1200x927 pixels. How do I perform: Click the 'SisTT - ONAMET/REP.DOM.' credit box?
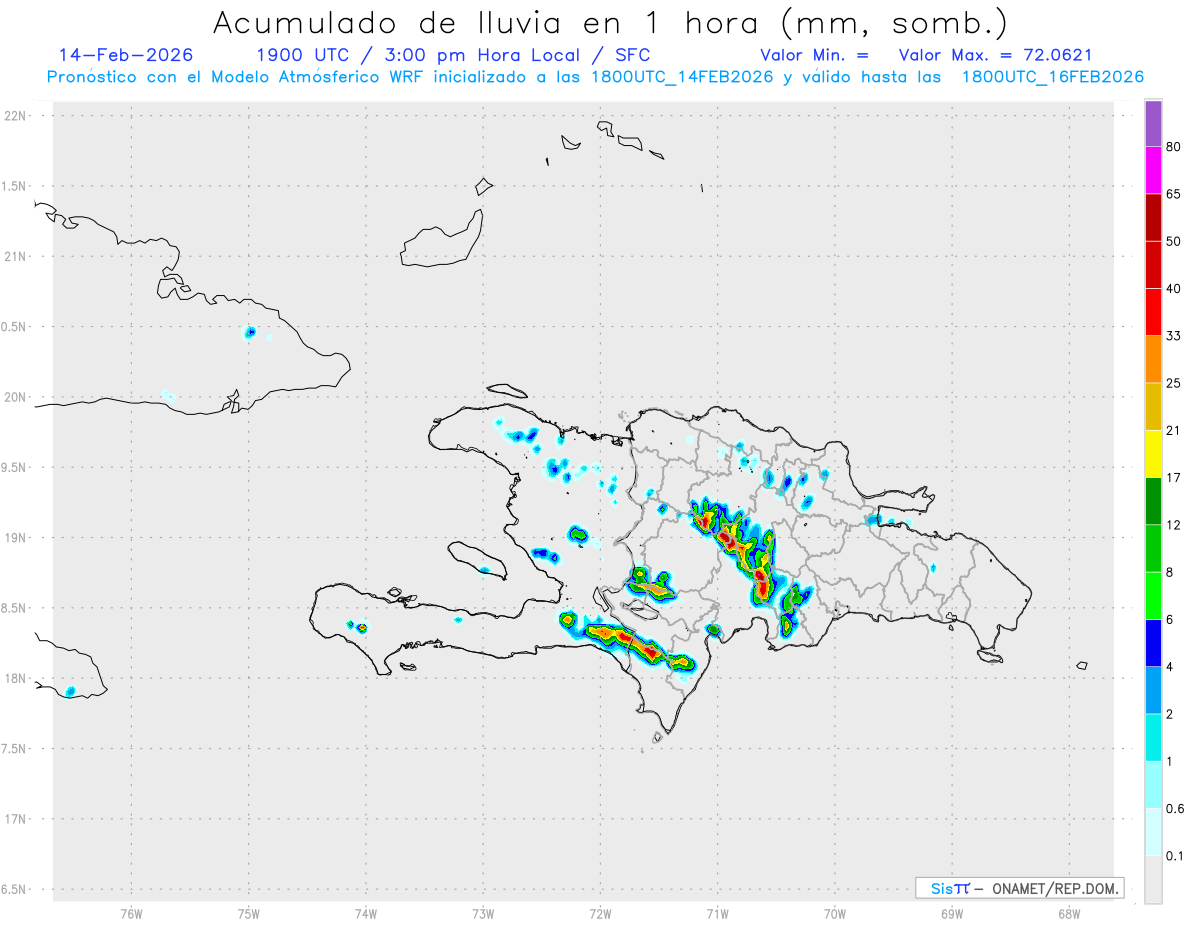1019,888
